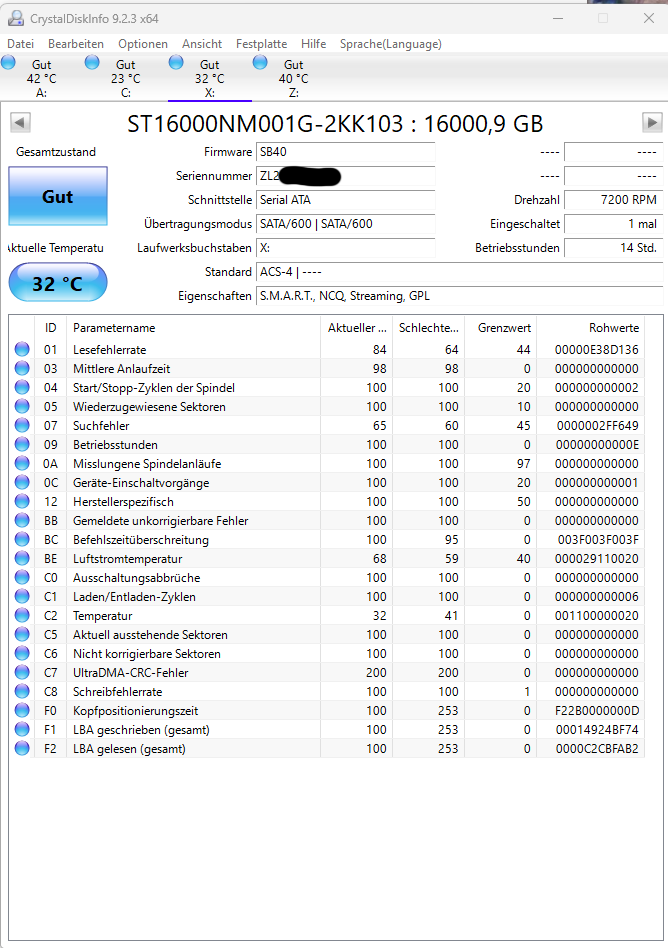Click status orb of Suchfehler row
This screenshot has width=668, height=948.
pos(22,426)
